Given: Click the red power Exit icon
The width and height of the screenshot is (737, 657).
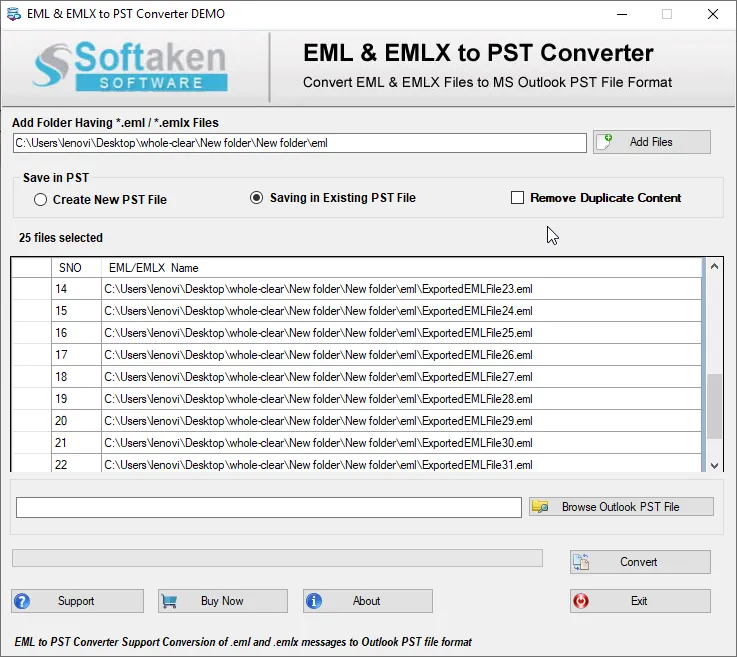Looking at the screenshot, I should click(581, 601).
